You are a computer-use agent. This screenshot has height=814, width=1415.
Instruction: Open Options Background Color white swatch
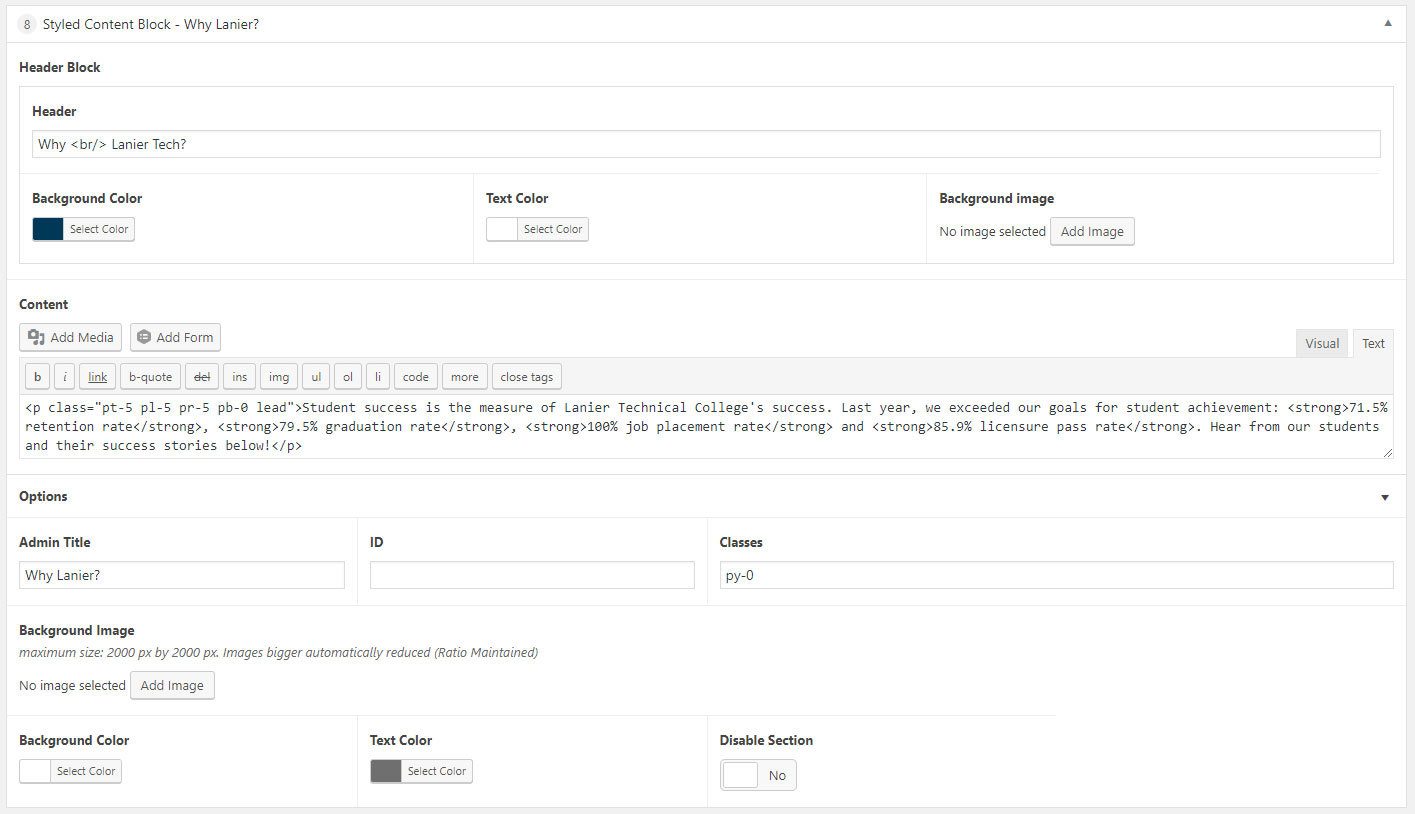click(x=35, y=771)
